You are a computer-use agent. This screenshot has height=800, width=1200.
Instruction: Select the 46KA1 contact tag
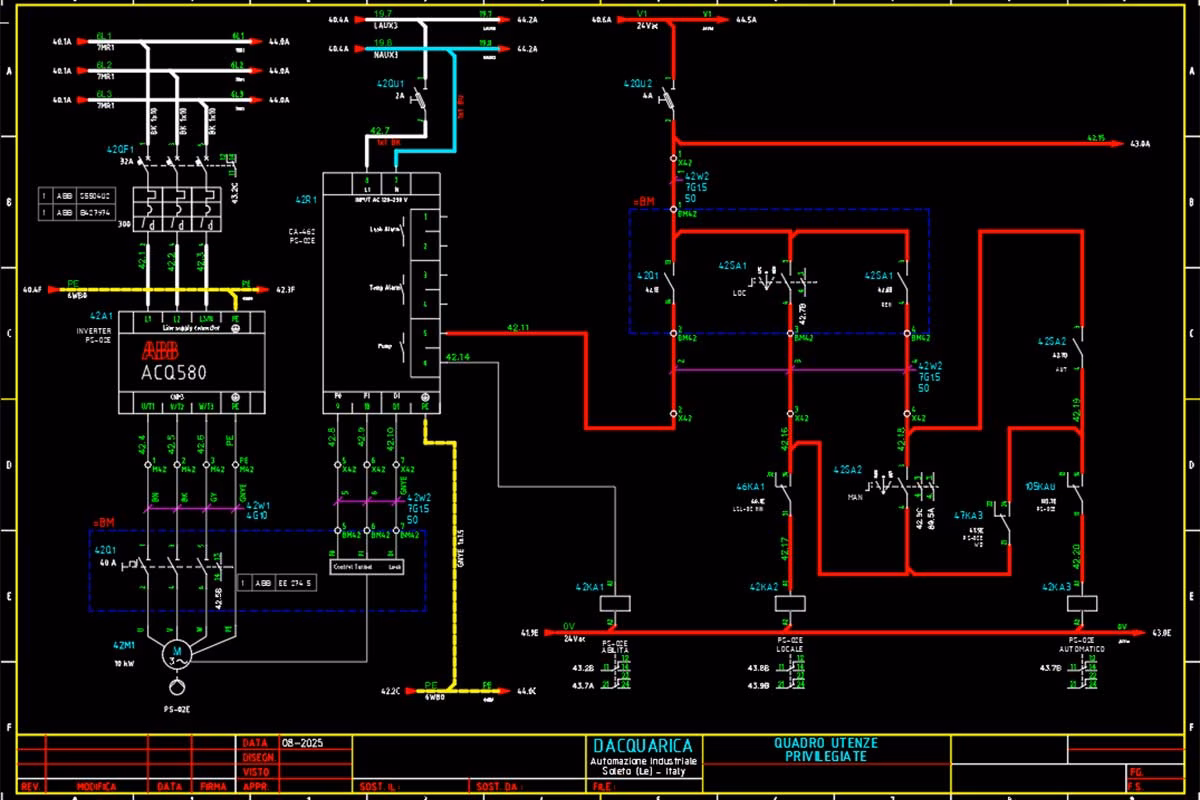coord(750,487)
